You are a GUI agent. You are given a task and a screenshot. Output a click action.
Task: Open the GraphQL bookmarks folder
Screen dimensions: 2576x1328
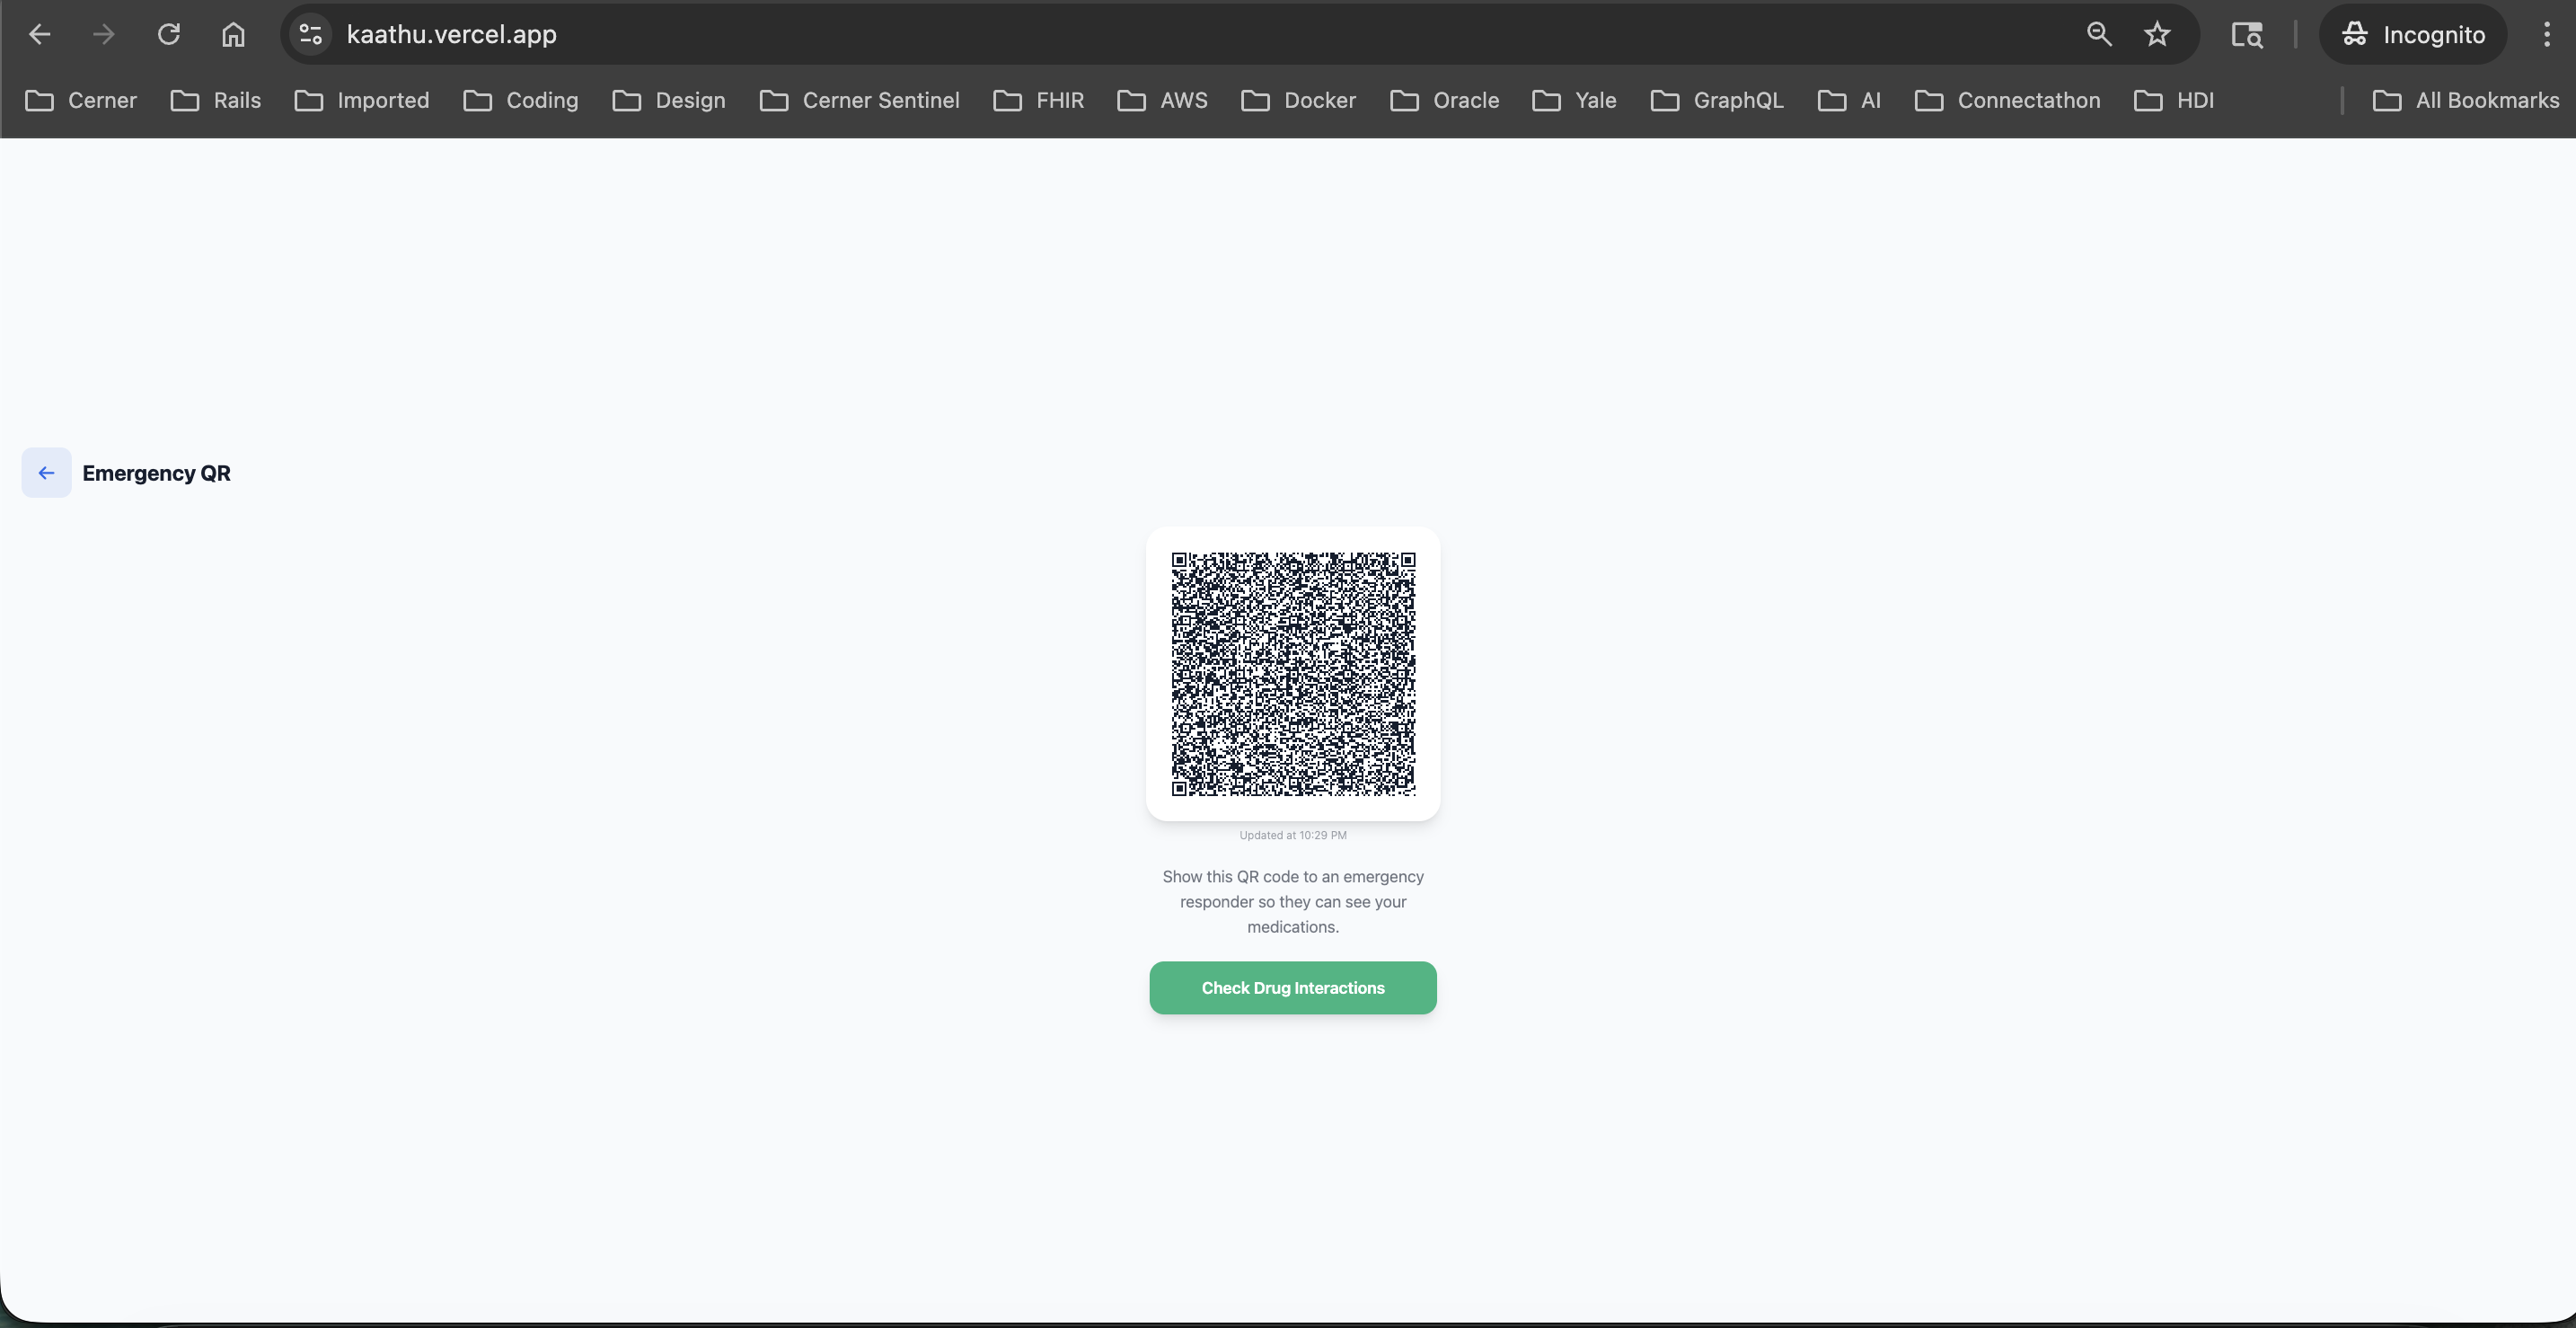[1717, 101]
